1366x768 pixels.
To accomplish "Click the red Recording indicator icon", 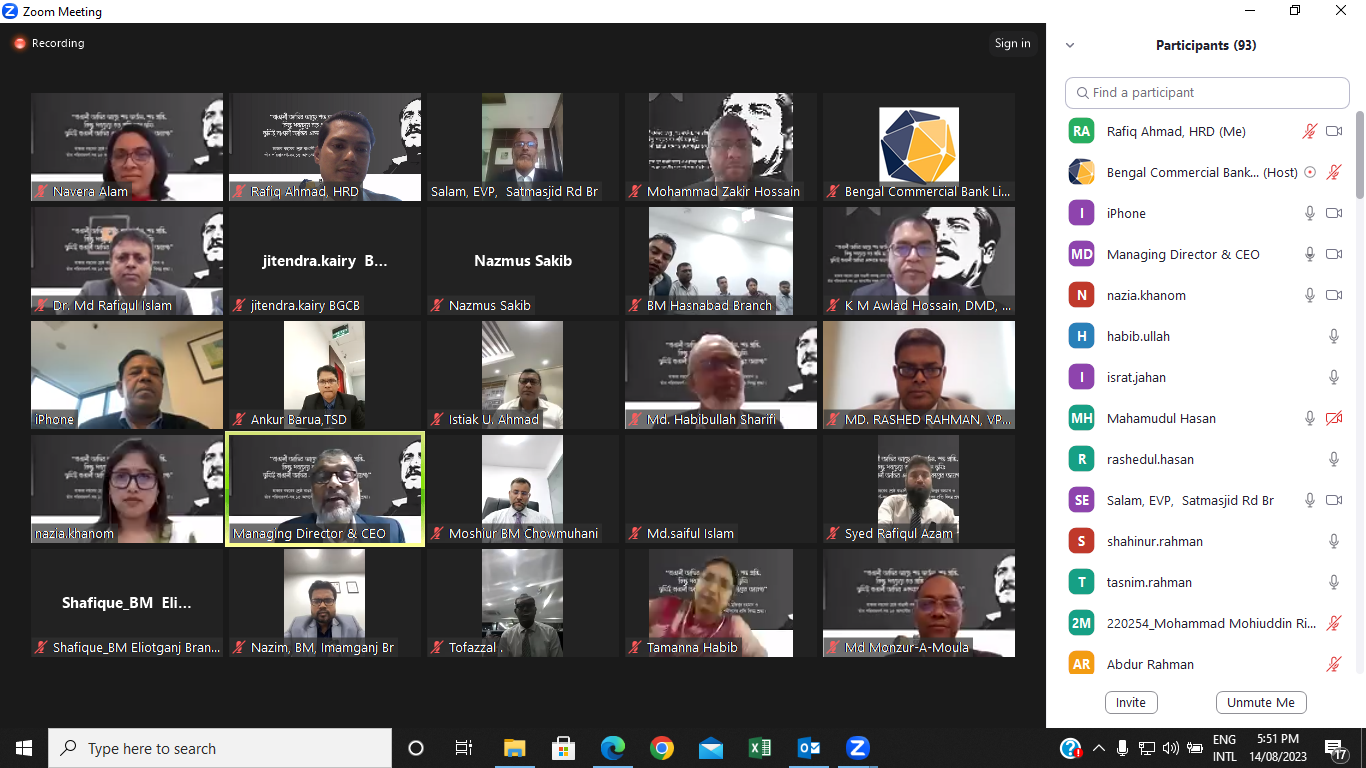I will tap(19, 44).
